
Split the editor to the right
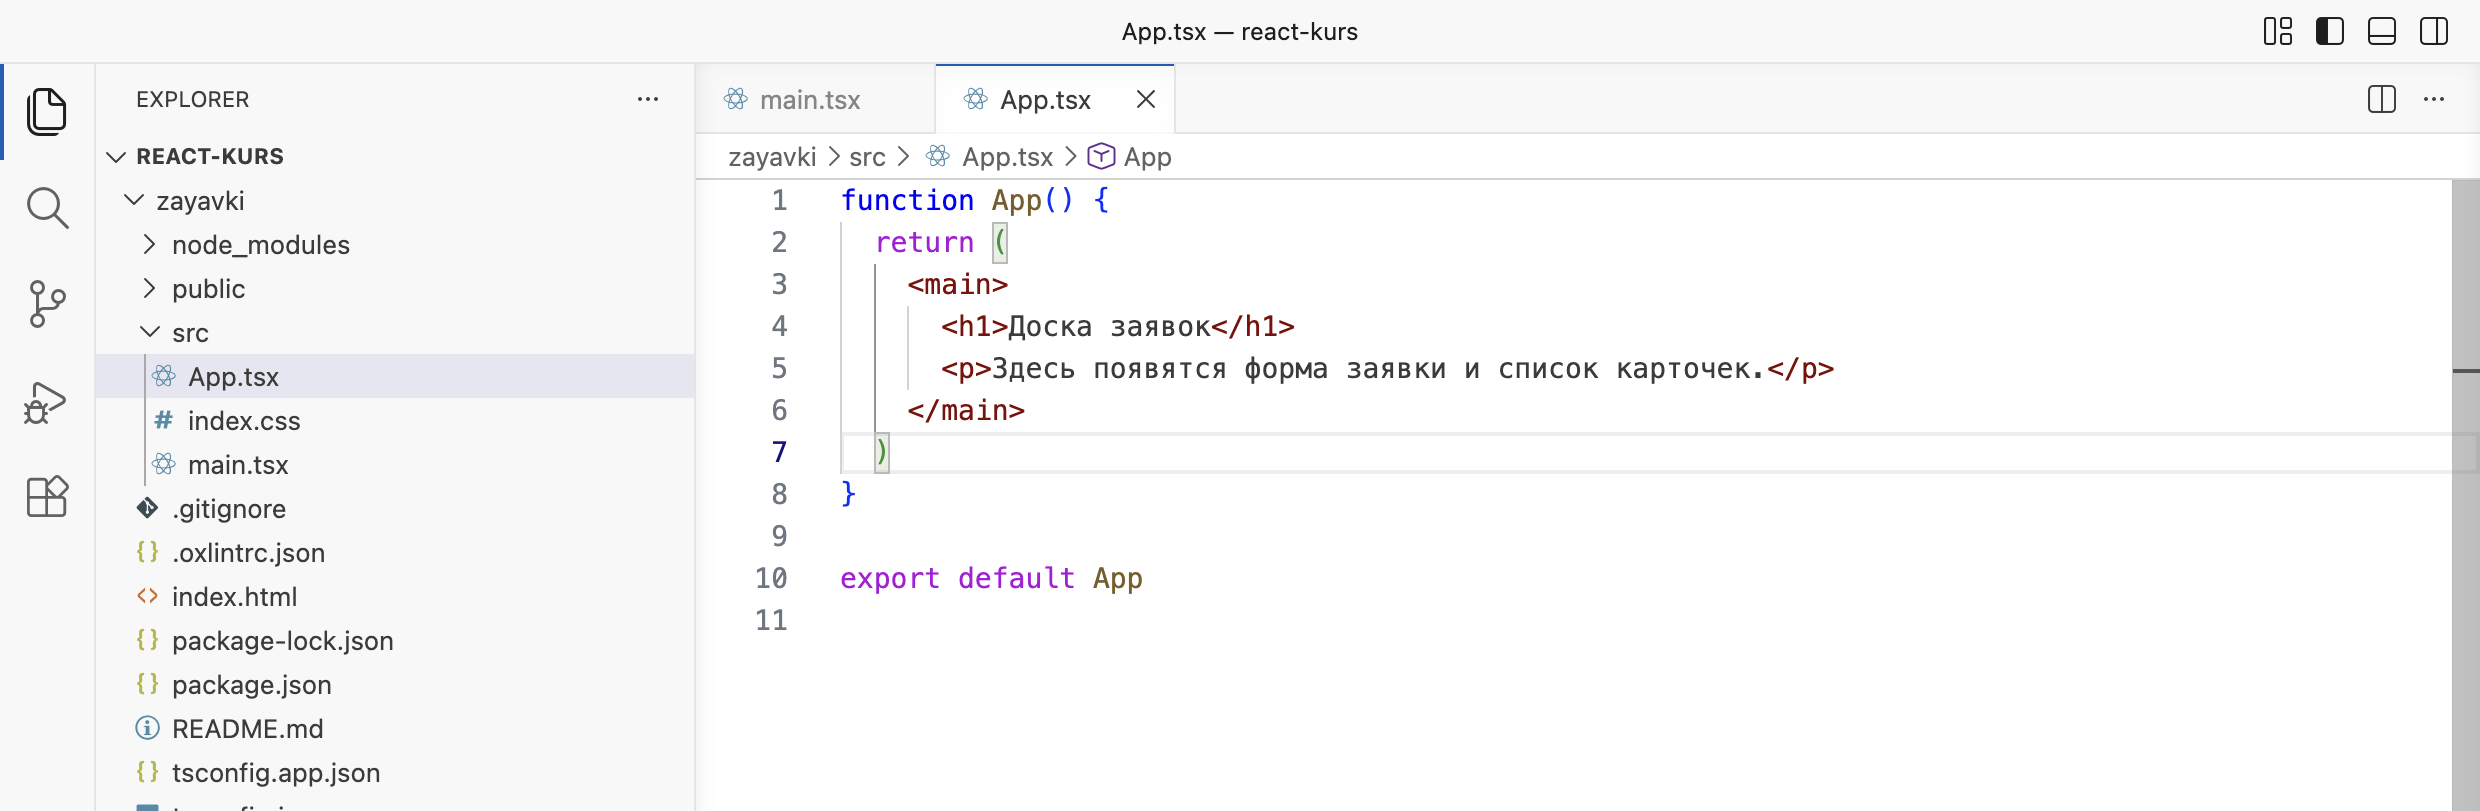pyautogui.click(x=2382, y=99)
